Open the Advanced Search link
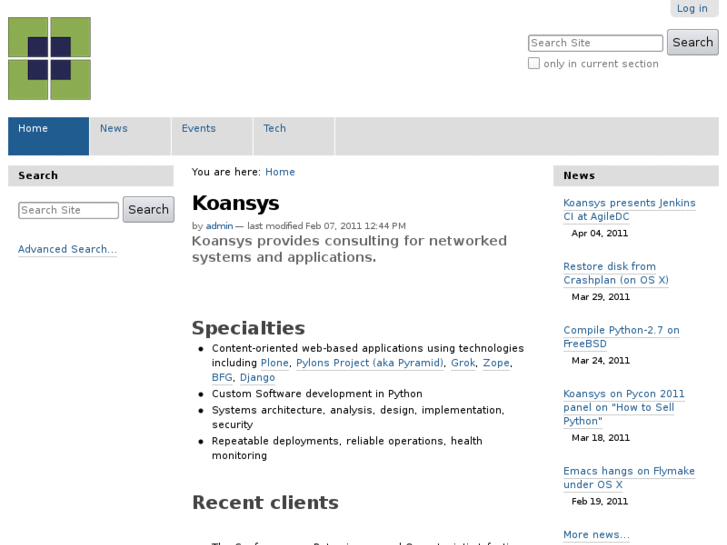This screenshot has height=545, width=727. 67,249
